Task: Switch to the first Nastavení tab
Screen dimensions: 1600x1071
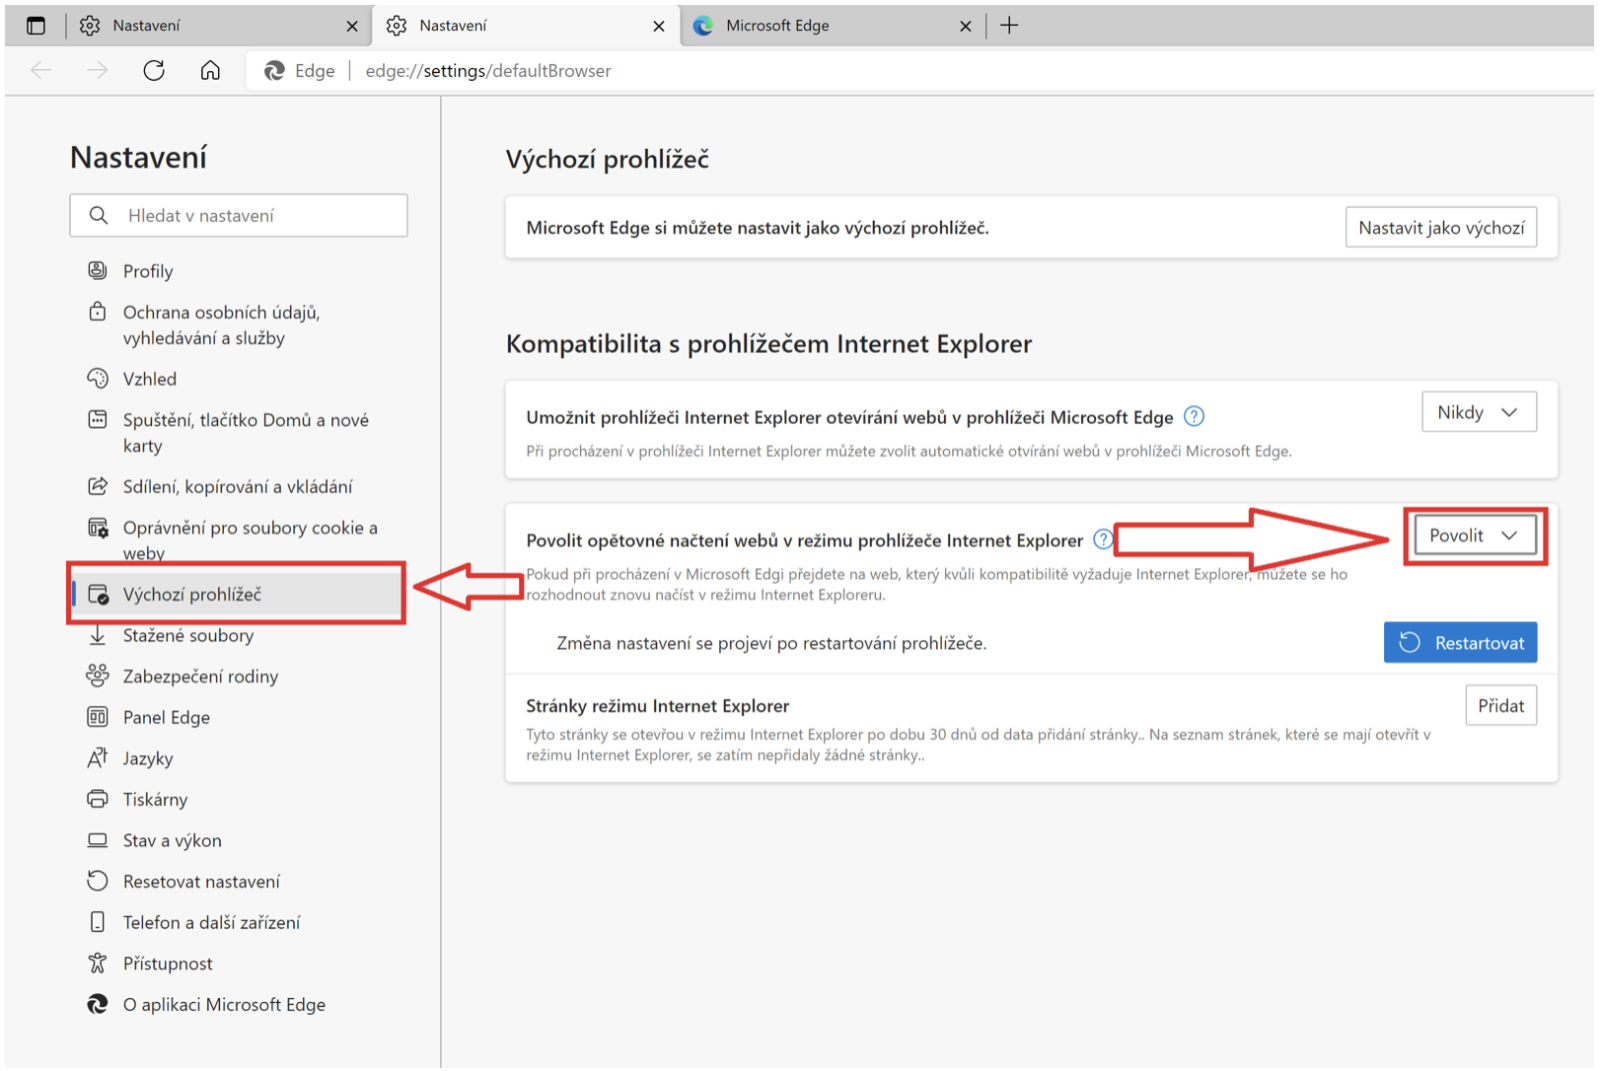Action: [x=217, y=26]
